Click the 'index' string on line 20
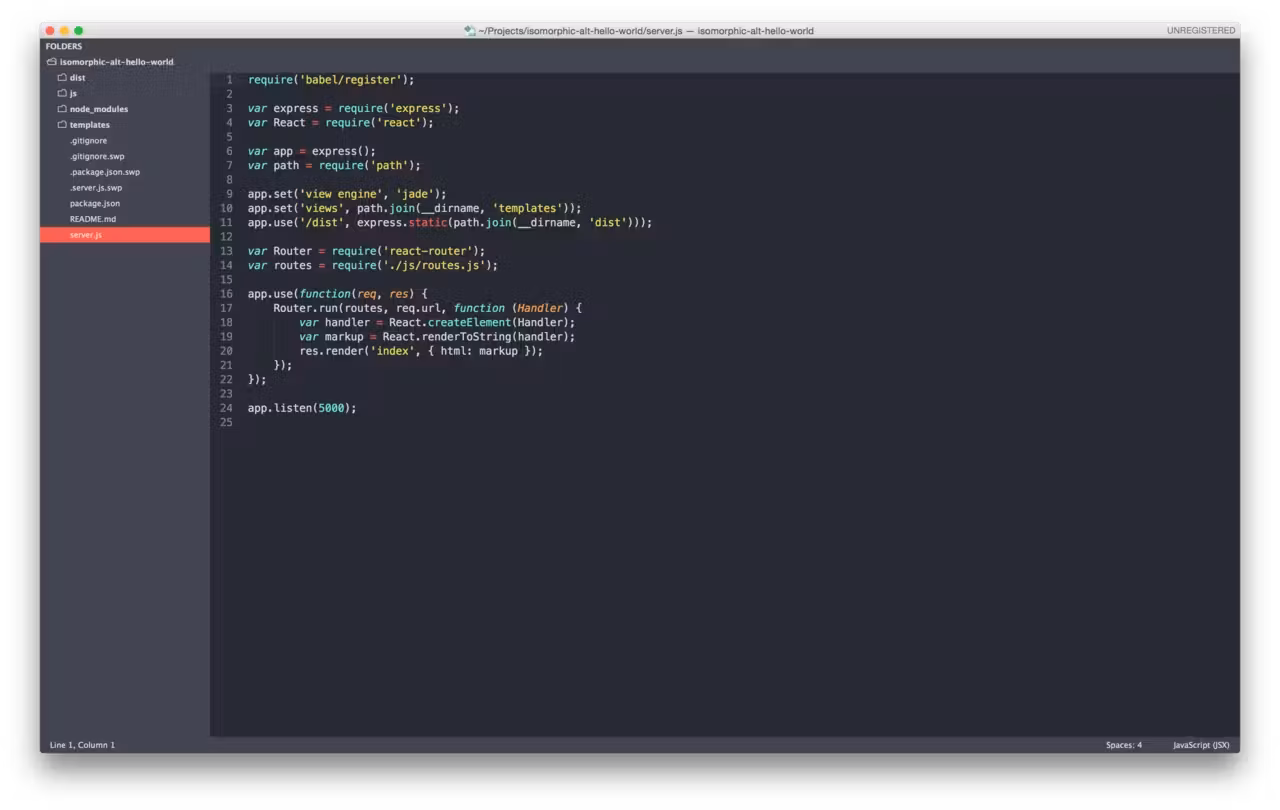Viewport: 1280px width, 810px height. [x=392, y=351]
